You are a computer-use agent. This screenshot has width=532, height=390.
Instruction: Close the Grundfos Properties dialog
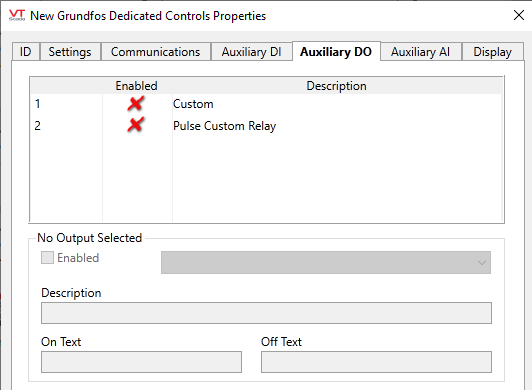pyautogui.click(x=519, y=15)
